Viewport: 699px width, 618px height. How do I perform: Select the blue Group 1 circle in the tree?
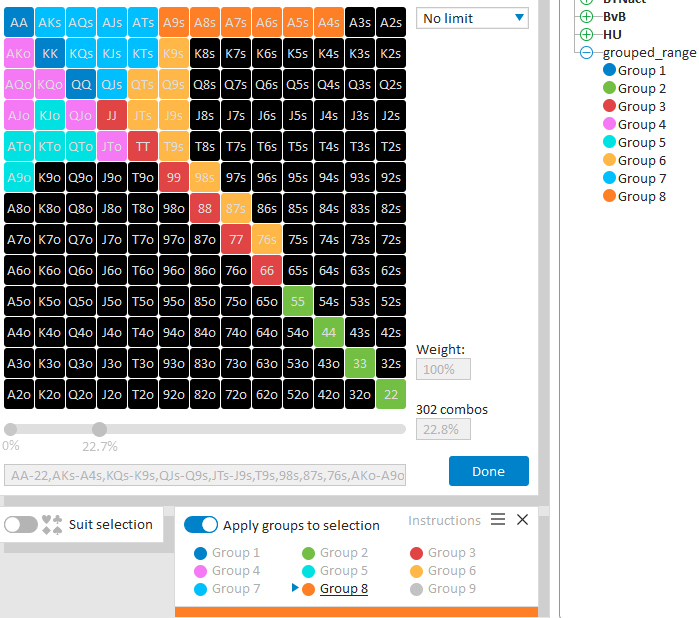tap(609, 70)
